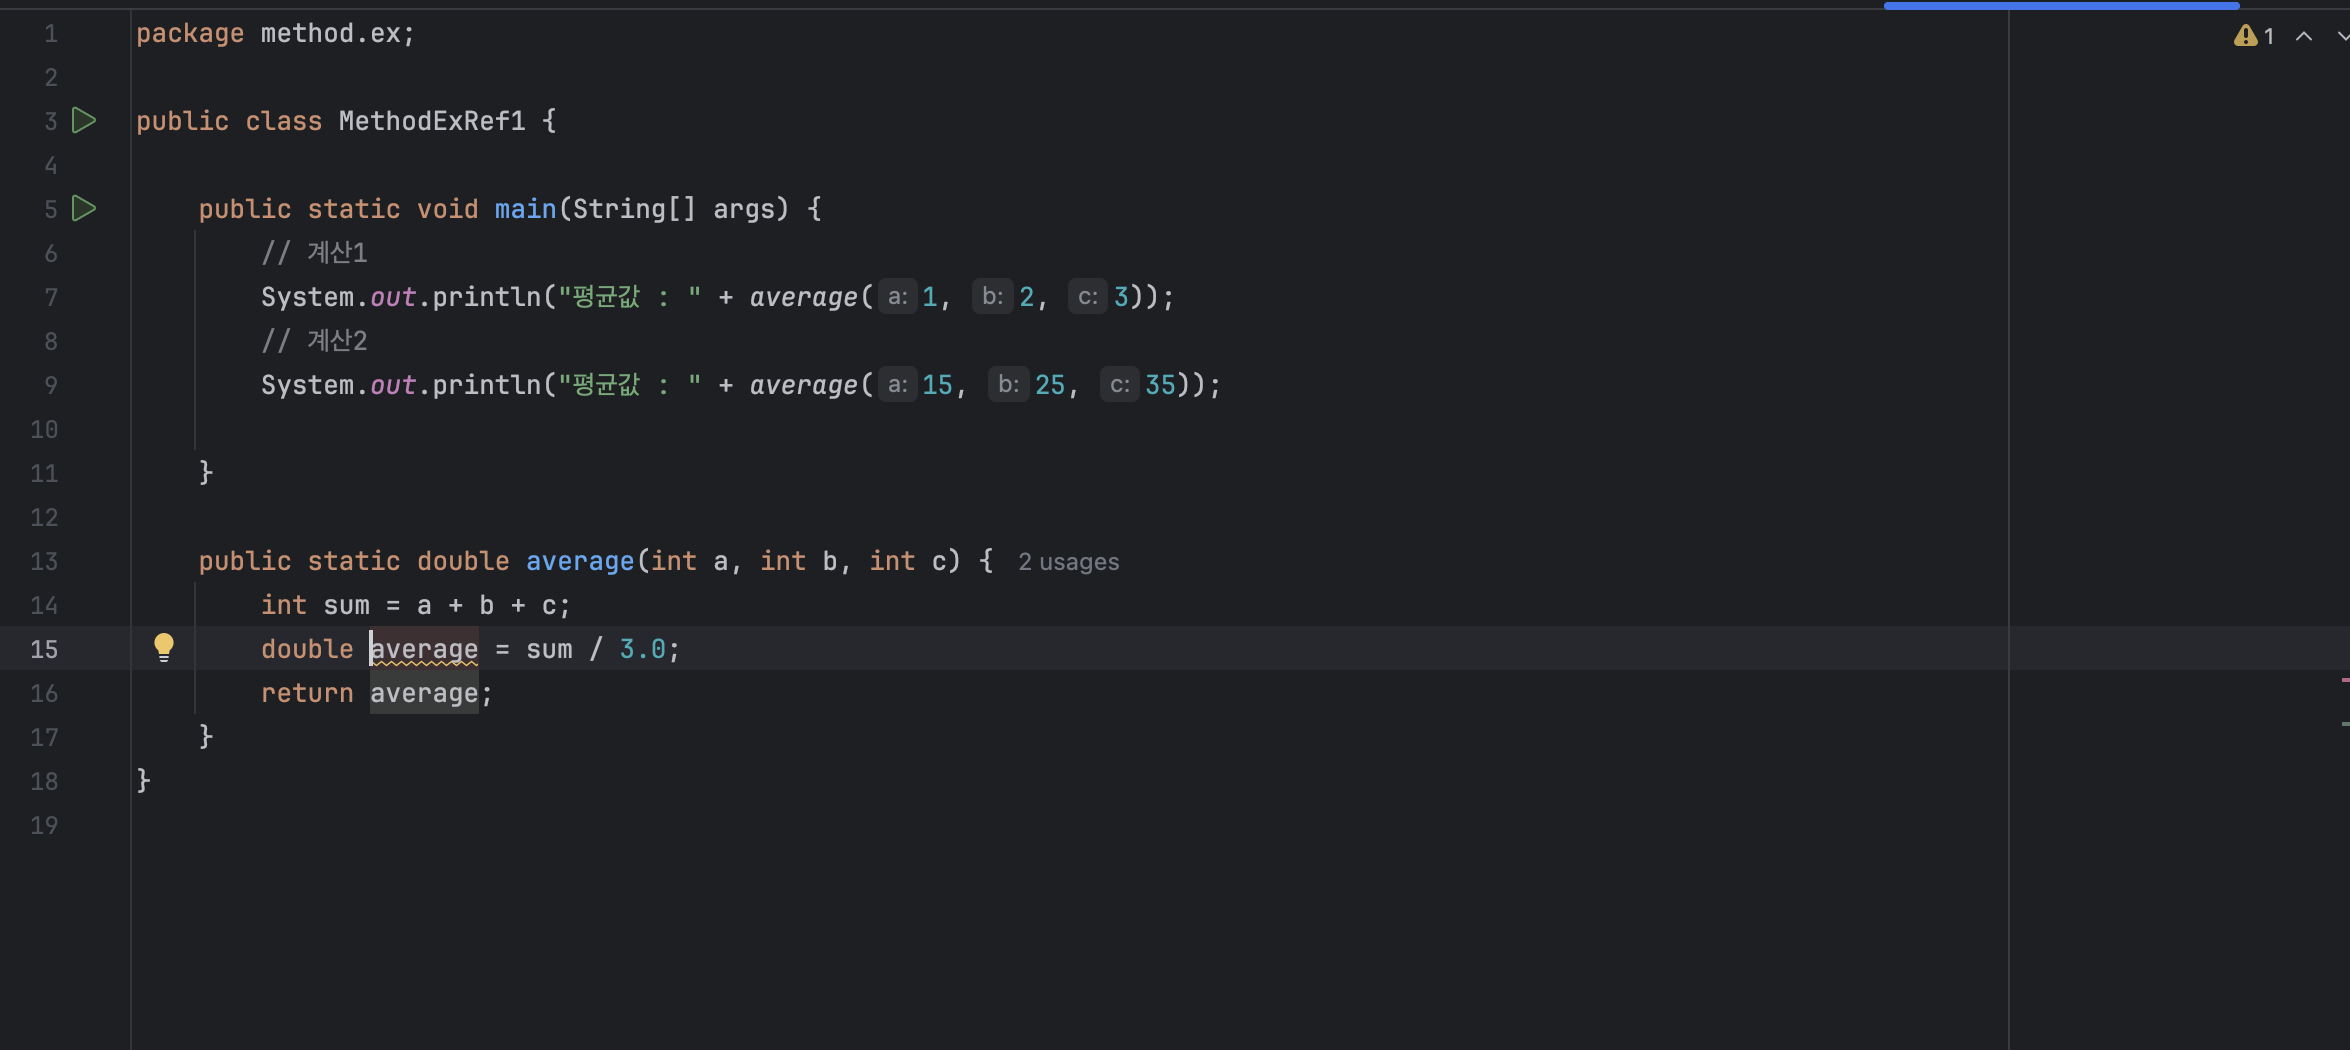Click parameter hint 'a:' before value 1
The width and height of the screenshot is (2350, 1050).
tap(898, 297)
